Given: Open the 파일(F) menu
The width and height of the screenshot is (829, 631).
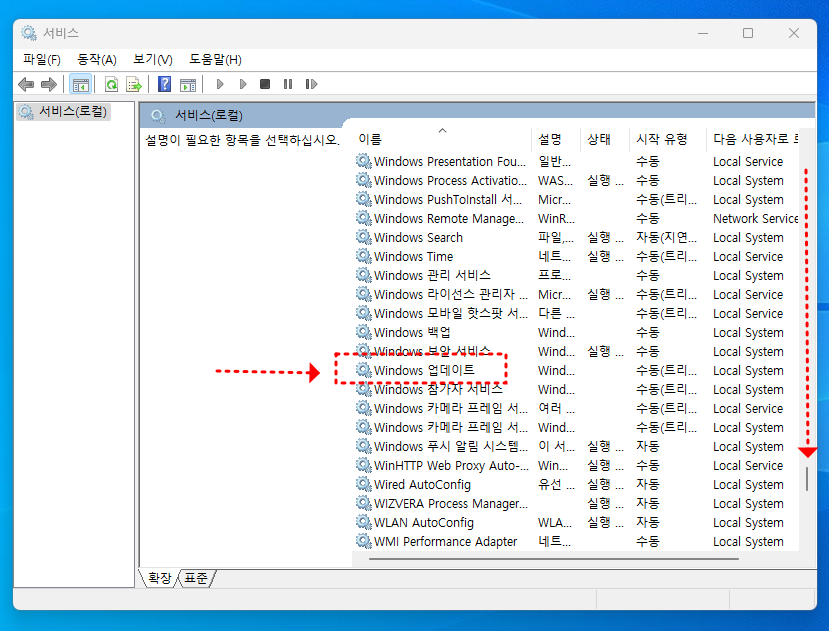Looking at the screenshot, I should [42, 59].
